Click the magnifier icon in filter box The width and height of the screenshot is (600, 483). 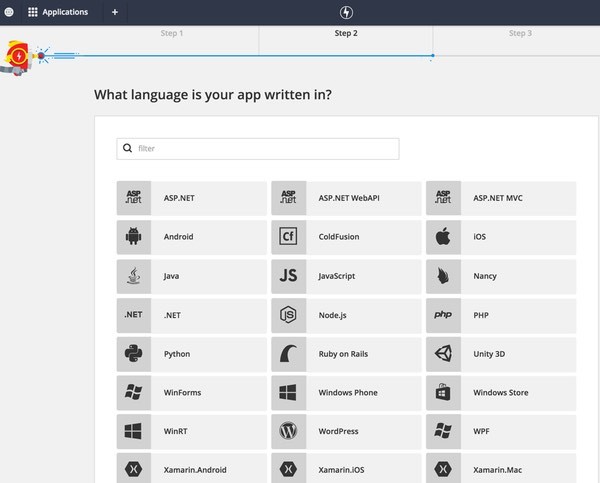[127, 148]
